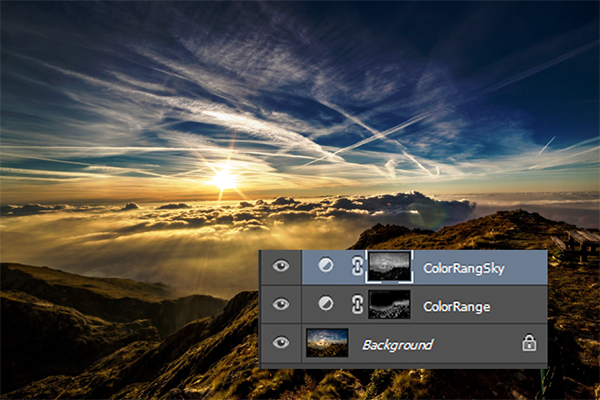This screenshot has width=600, height=400.
Task: Click the bright sun in the canvas
Action: click(x=224, y=180)
